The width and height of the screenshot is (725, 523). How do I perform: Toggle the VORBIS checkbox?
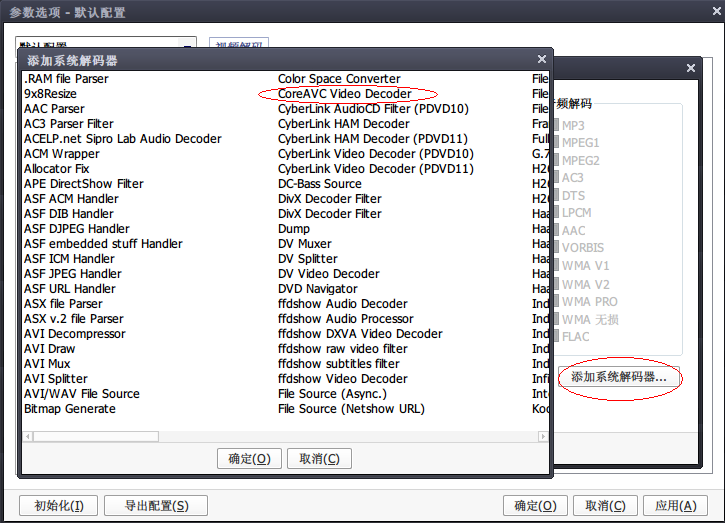pos(556,247)
